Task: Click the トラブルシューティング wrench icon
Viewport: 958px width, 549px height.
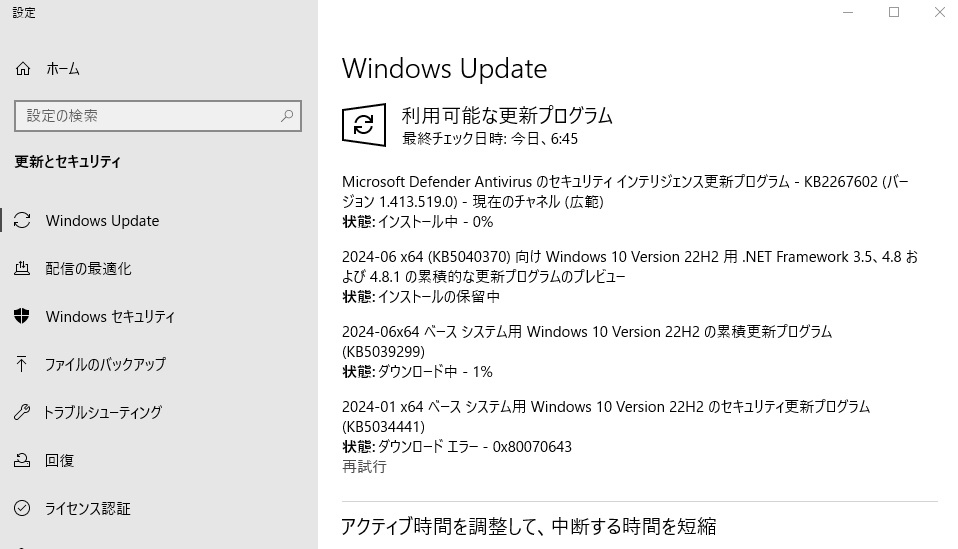Action: [x=22, y=412]
